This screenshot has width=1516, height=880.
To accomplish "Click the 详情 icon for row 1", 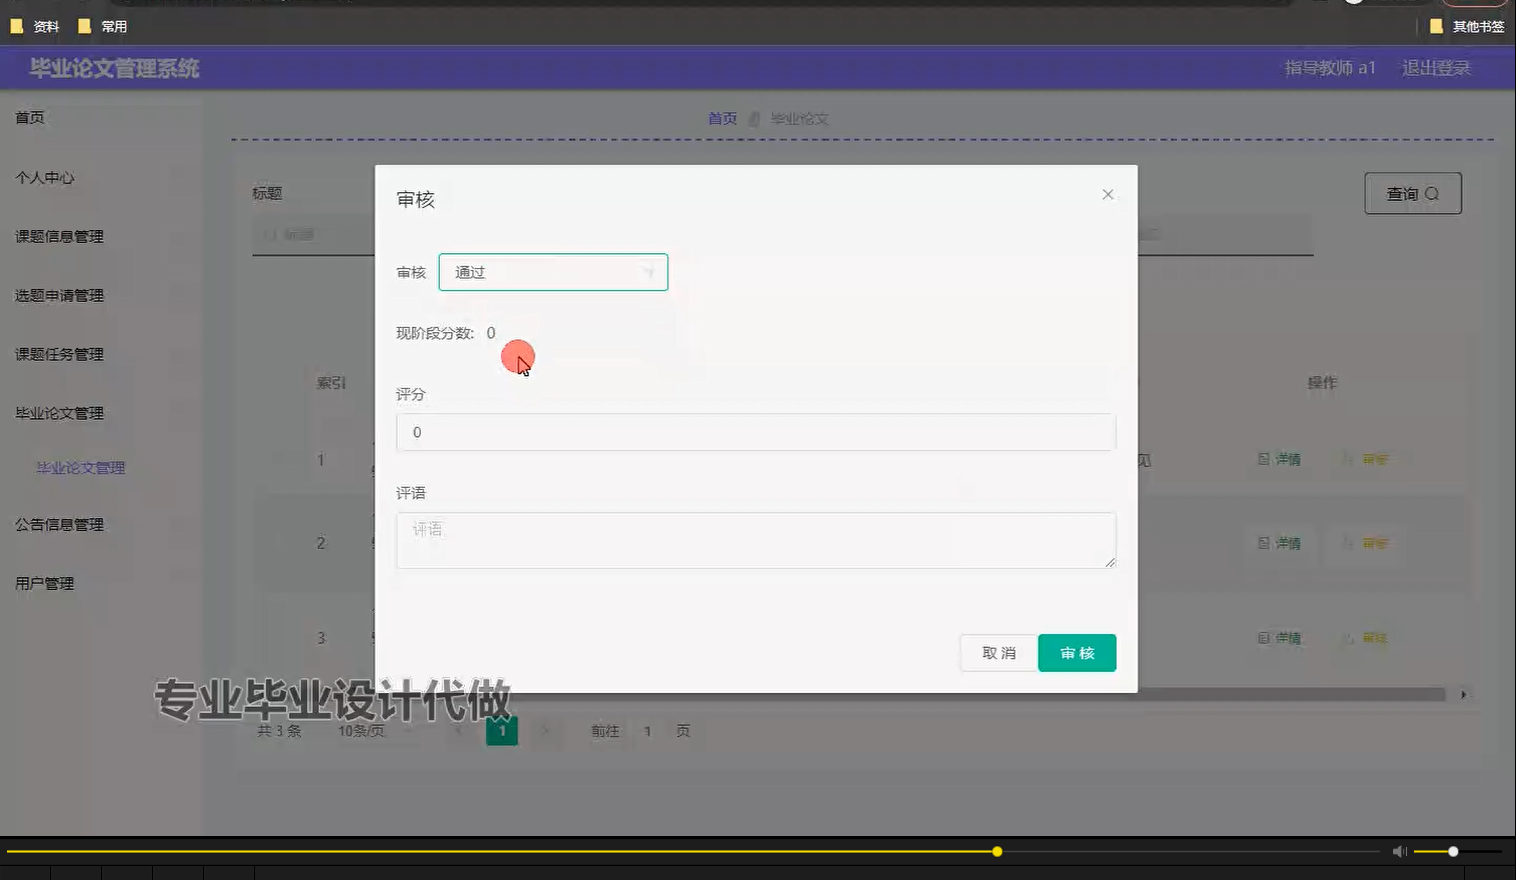I will [x=1280, y=459].
